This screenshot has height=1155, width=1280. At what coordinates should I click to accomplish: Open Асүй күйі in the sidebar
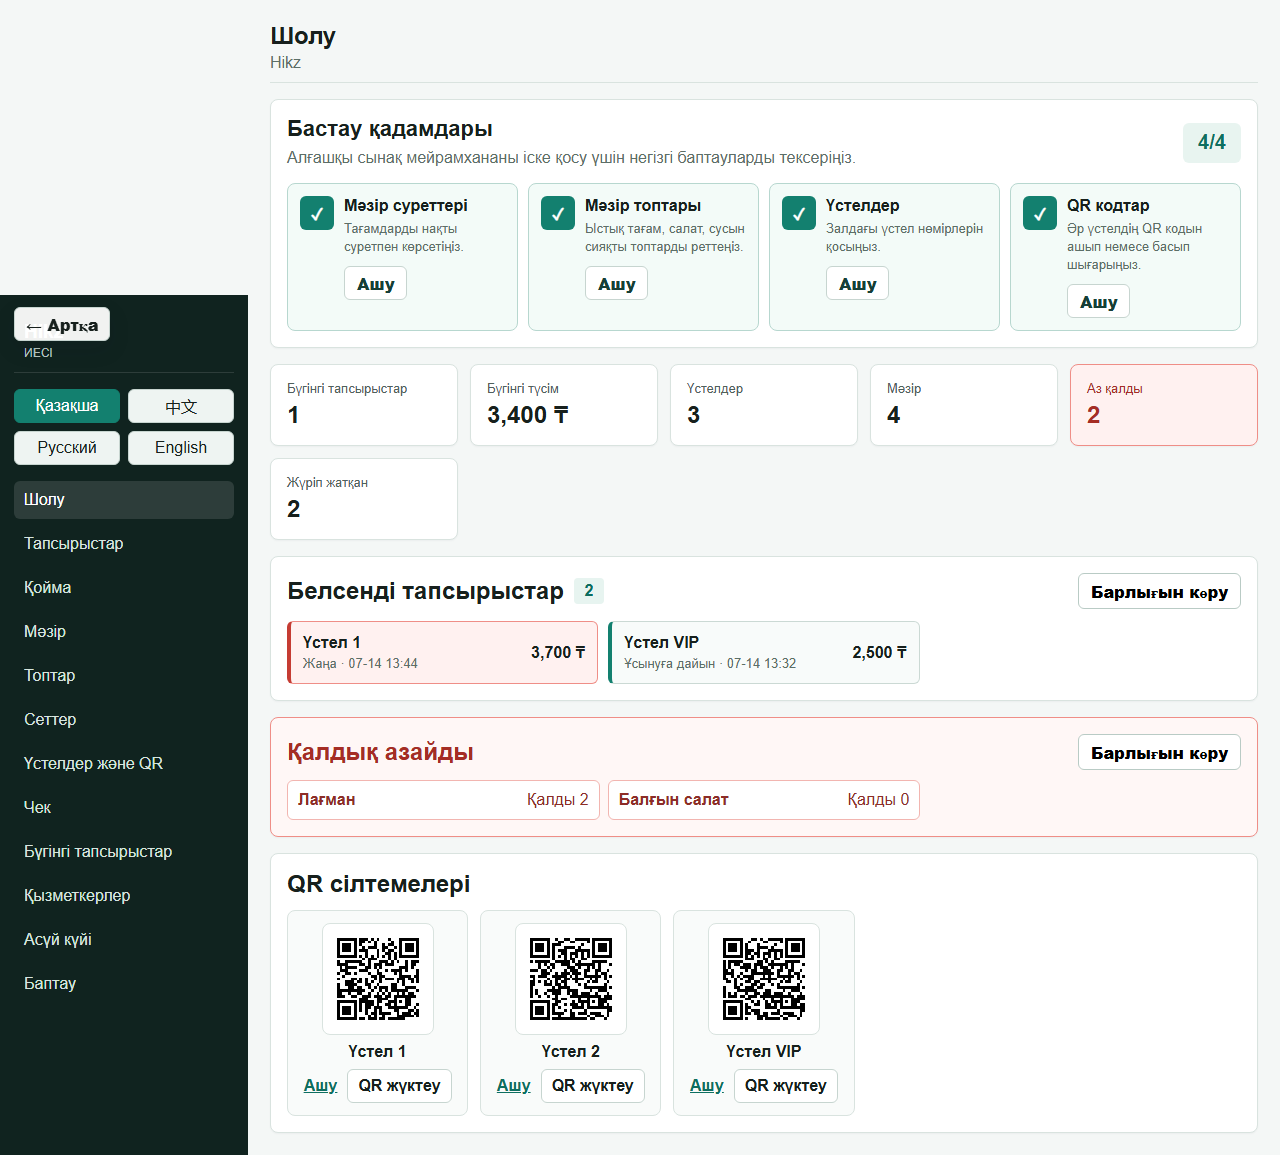point(124,940)
